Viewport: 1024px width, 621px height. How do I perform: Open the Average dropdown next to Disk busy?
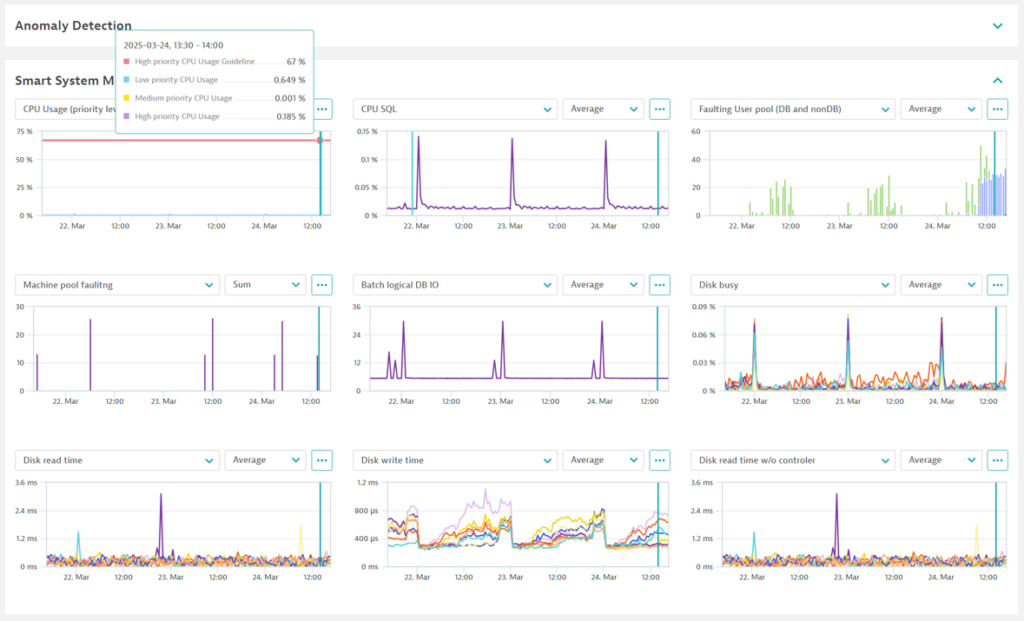(x=940, y=285)
